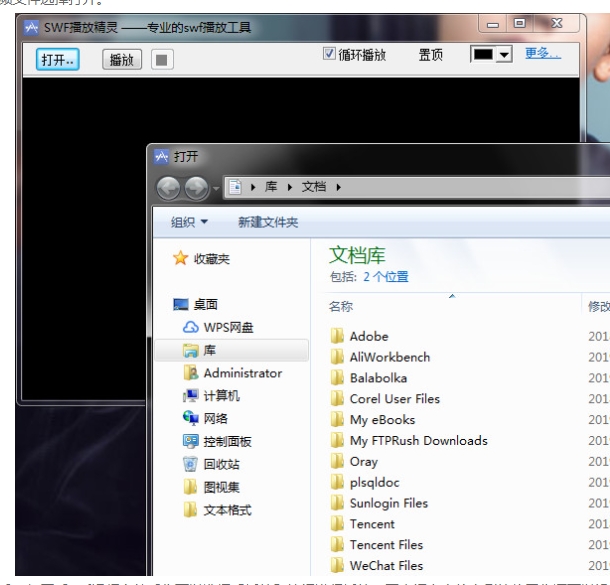Viewport: 610px width, 585px height.
Task: Click the 桌面 desktop icon
Action: (x=181, y=304)
